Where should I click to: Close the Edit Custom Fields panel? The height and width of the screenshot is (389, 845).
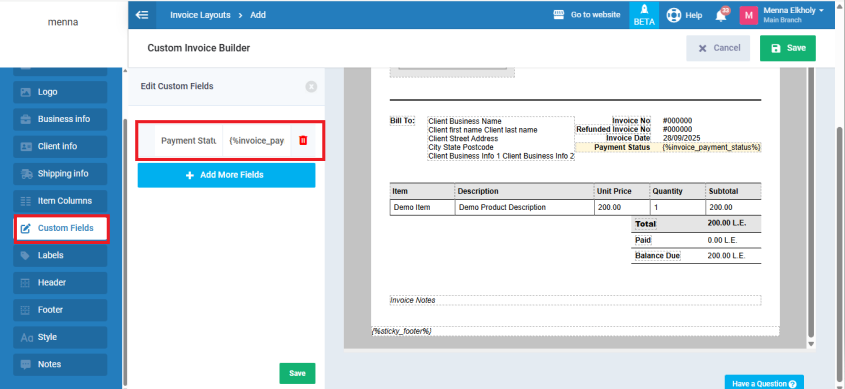(311, 86)
